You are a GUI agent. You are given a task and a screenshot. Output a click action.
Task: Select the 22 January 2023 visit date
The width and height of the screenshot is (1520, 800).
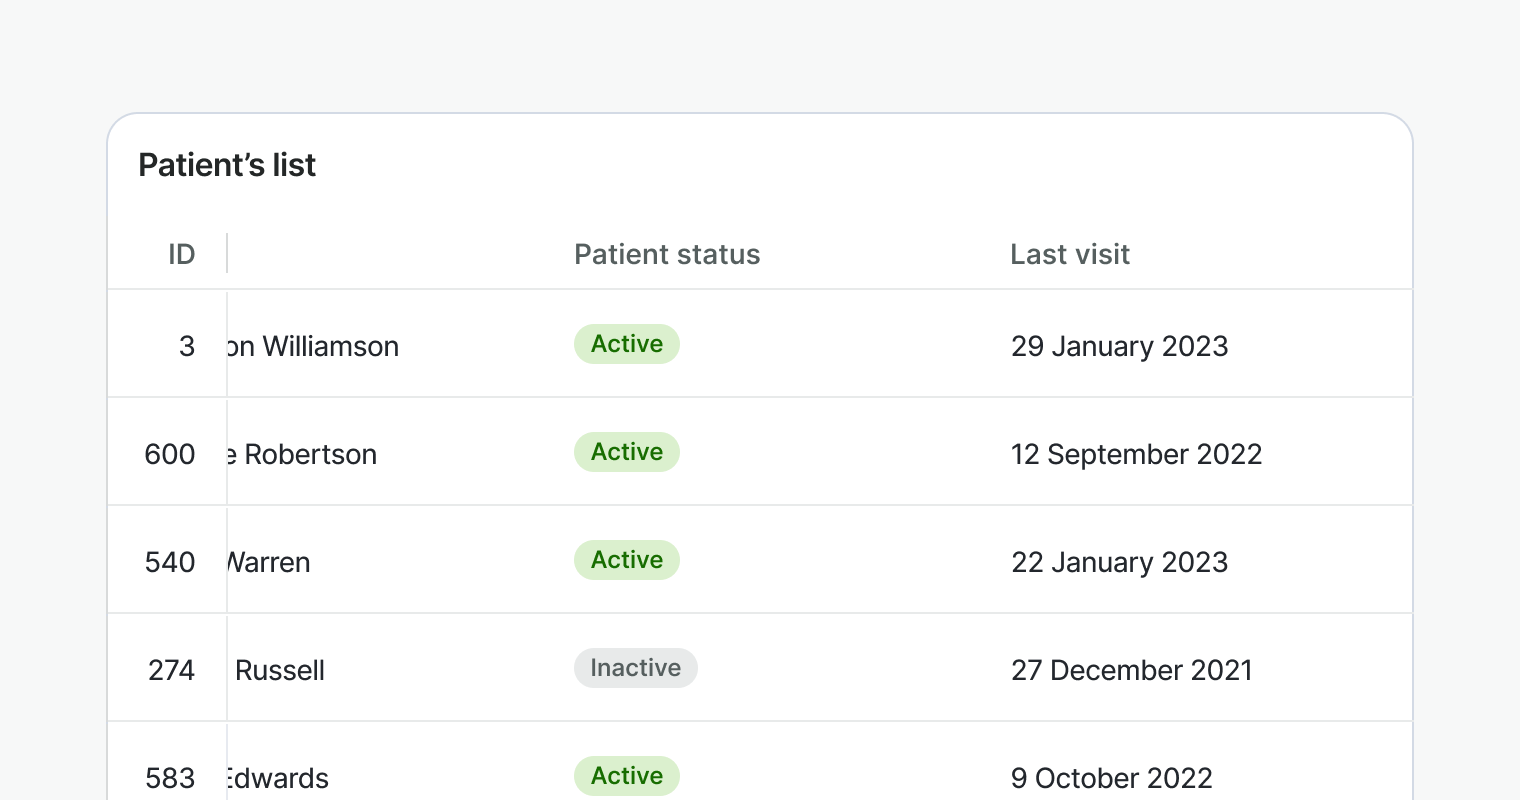click(x=1120, y=562)
